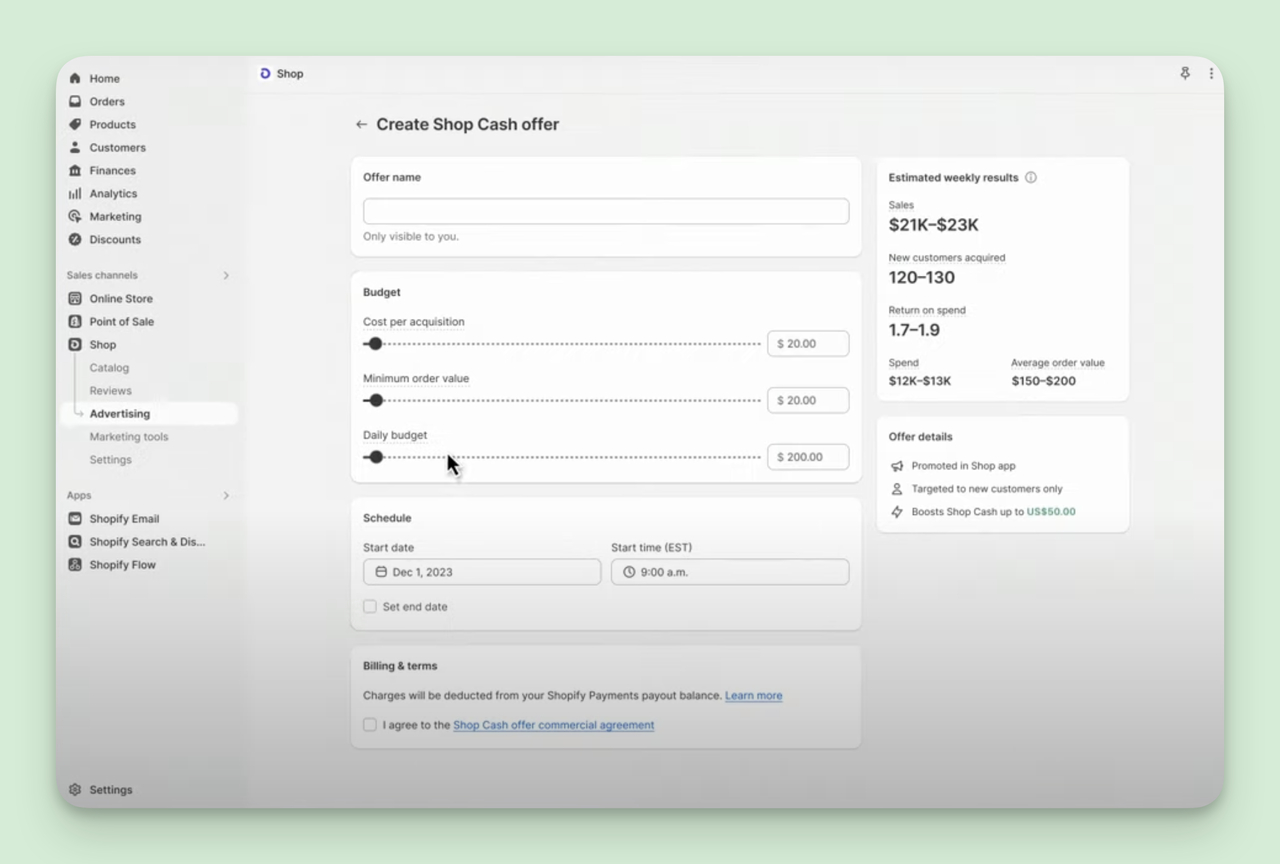Screen dimensions: 1280x864
Task: Click the Analytics bar chart icon
Action: pyautogui.click(x=75, y=193)
